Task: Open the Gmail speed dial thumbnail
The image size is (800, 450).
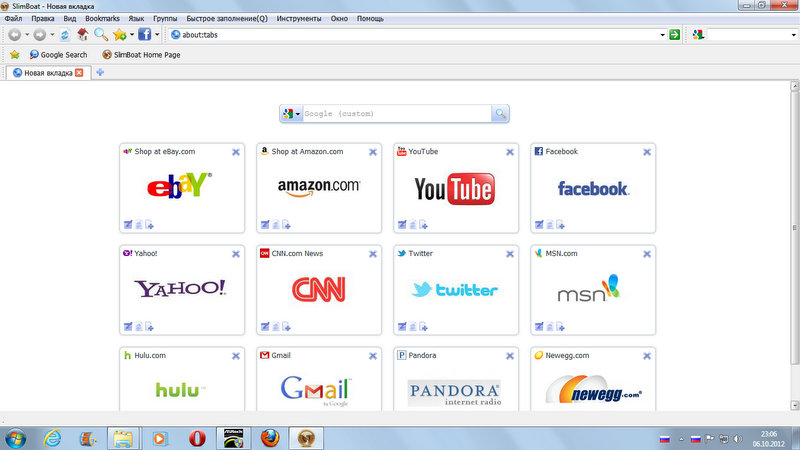Action: tap(315, 390)
